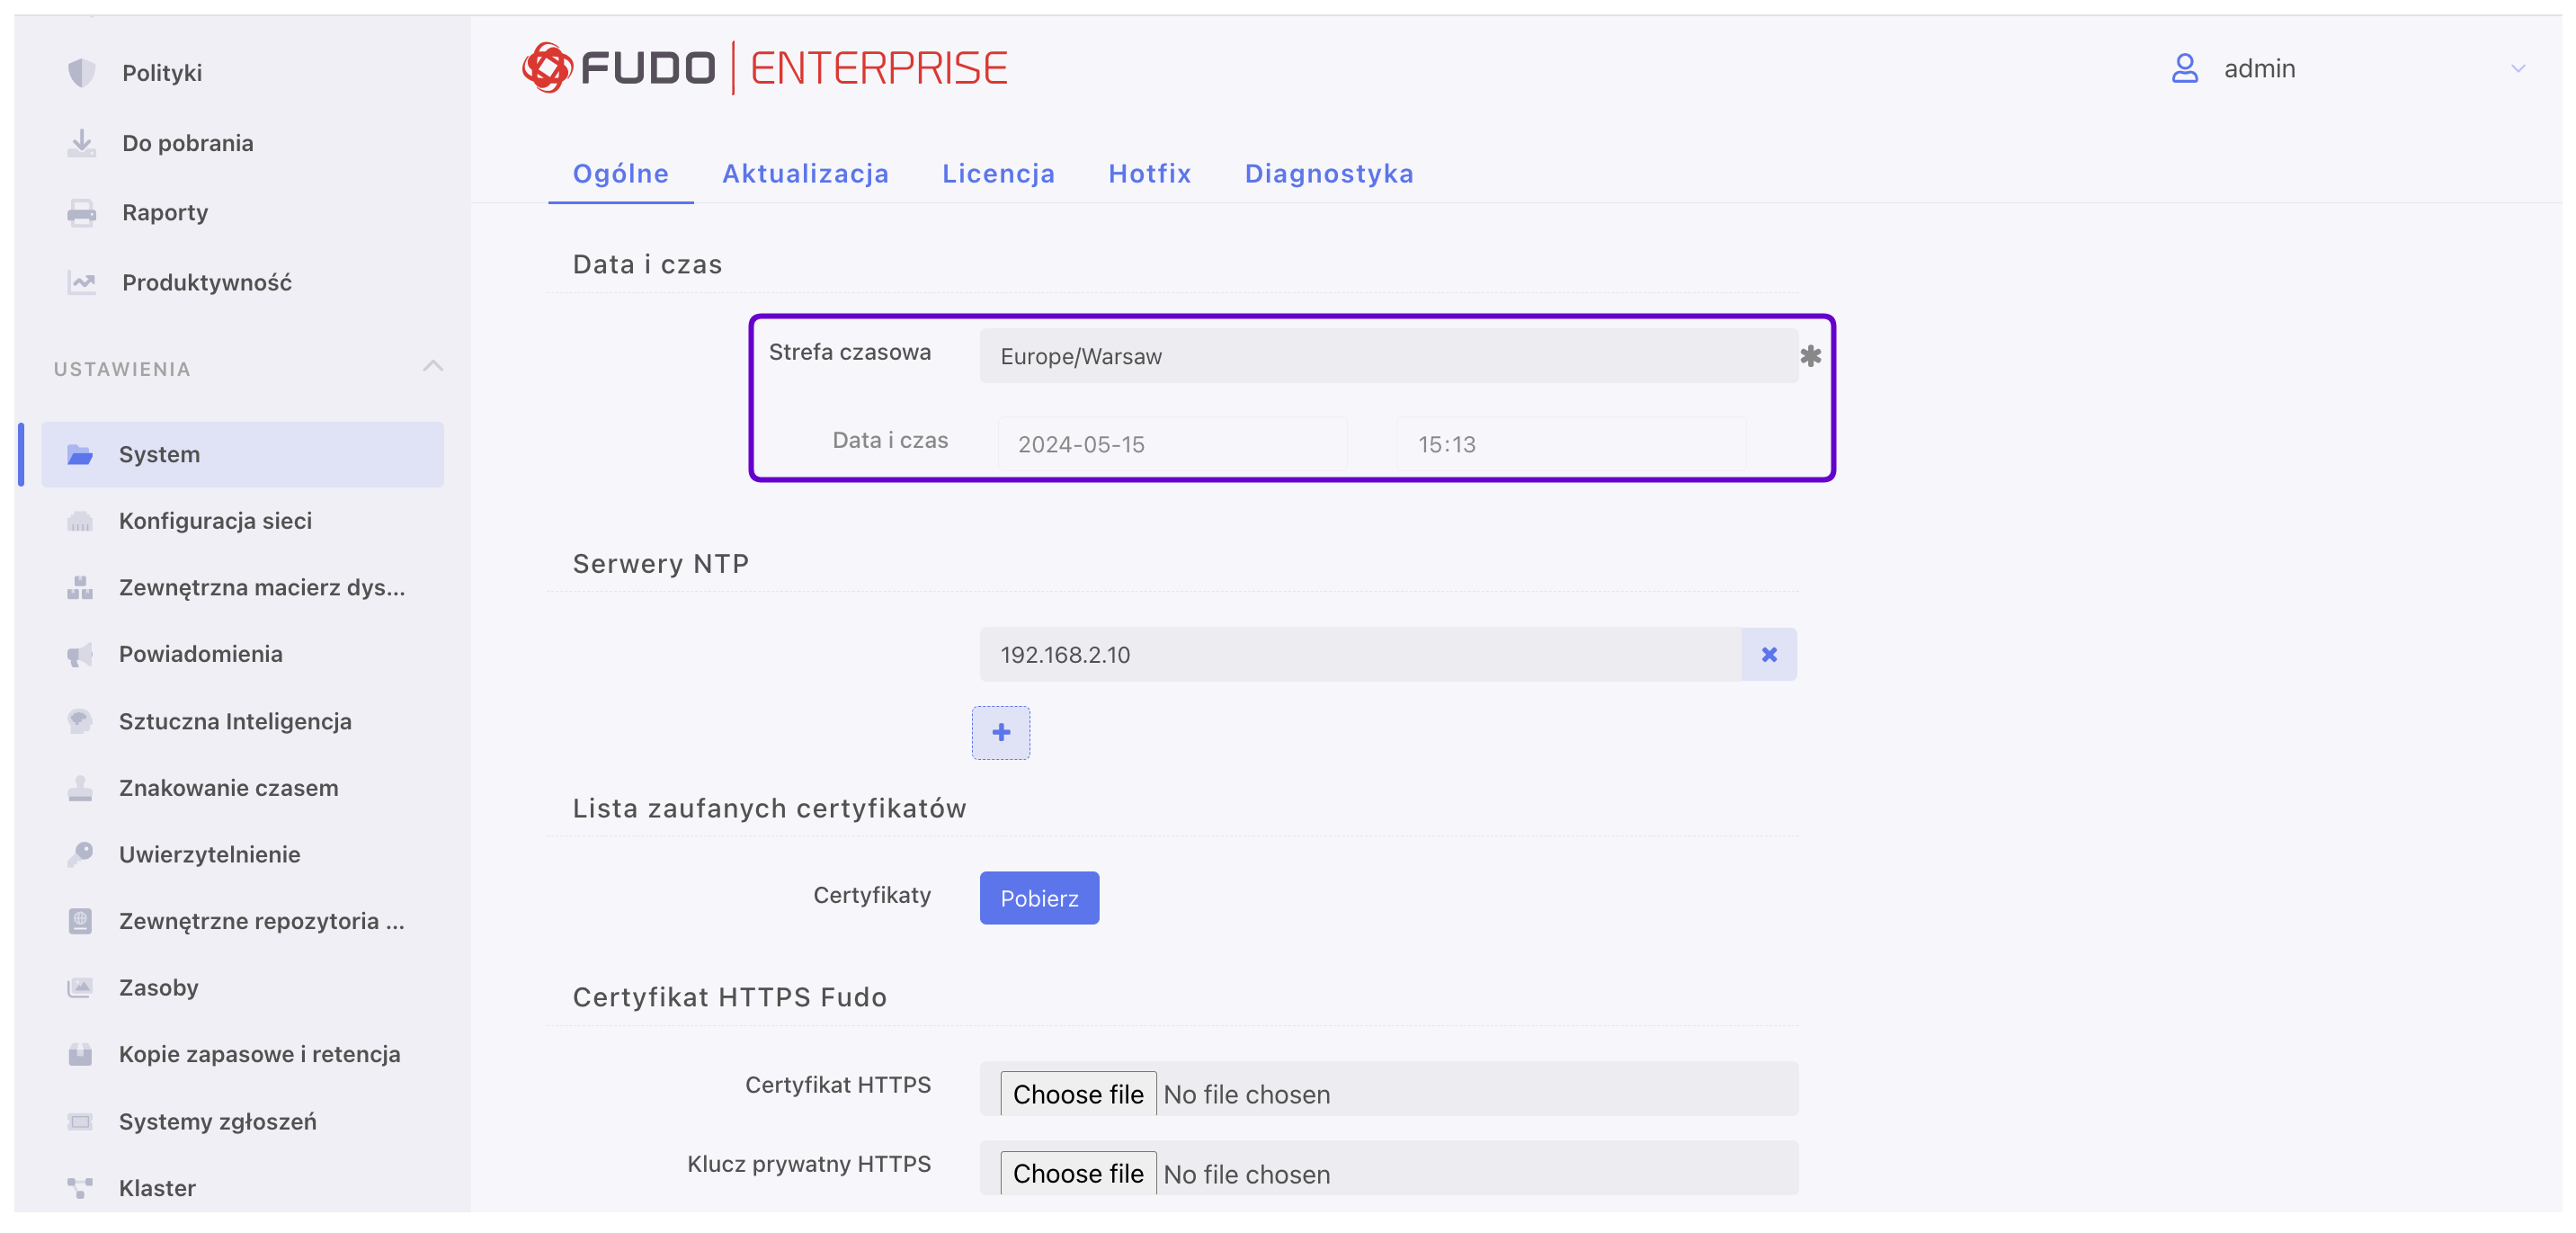Click the Polityki shield icon
2576x1233 pixels.
point(81,72)
